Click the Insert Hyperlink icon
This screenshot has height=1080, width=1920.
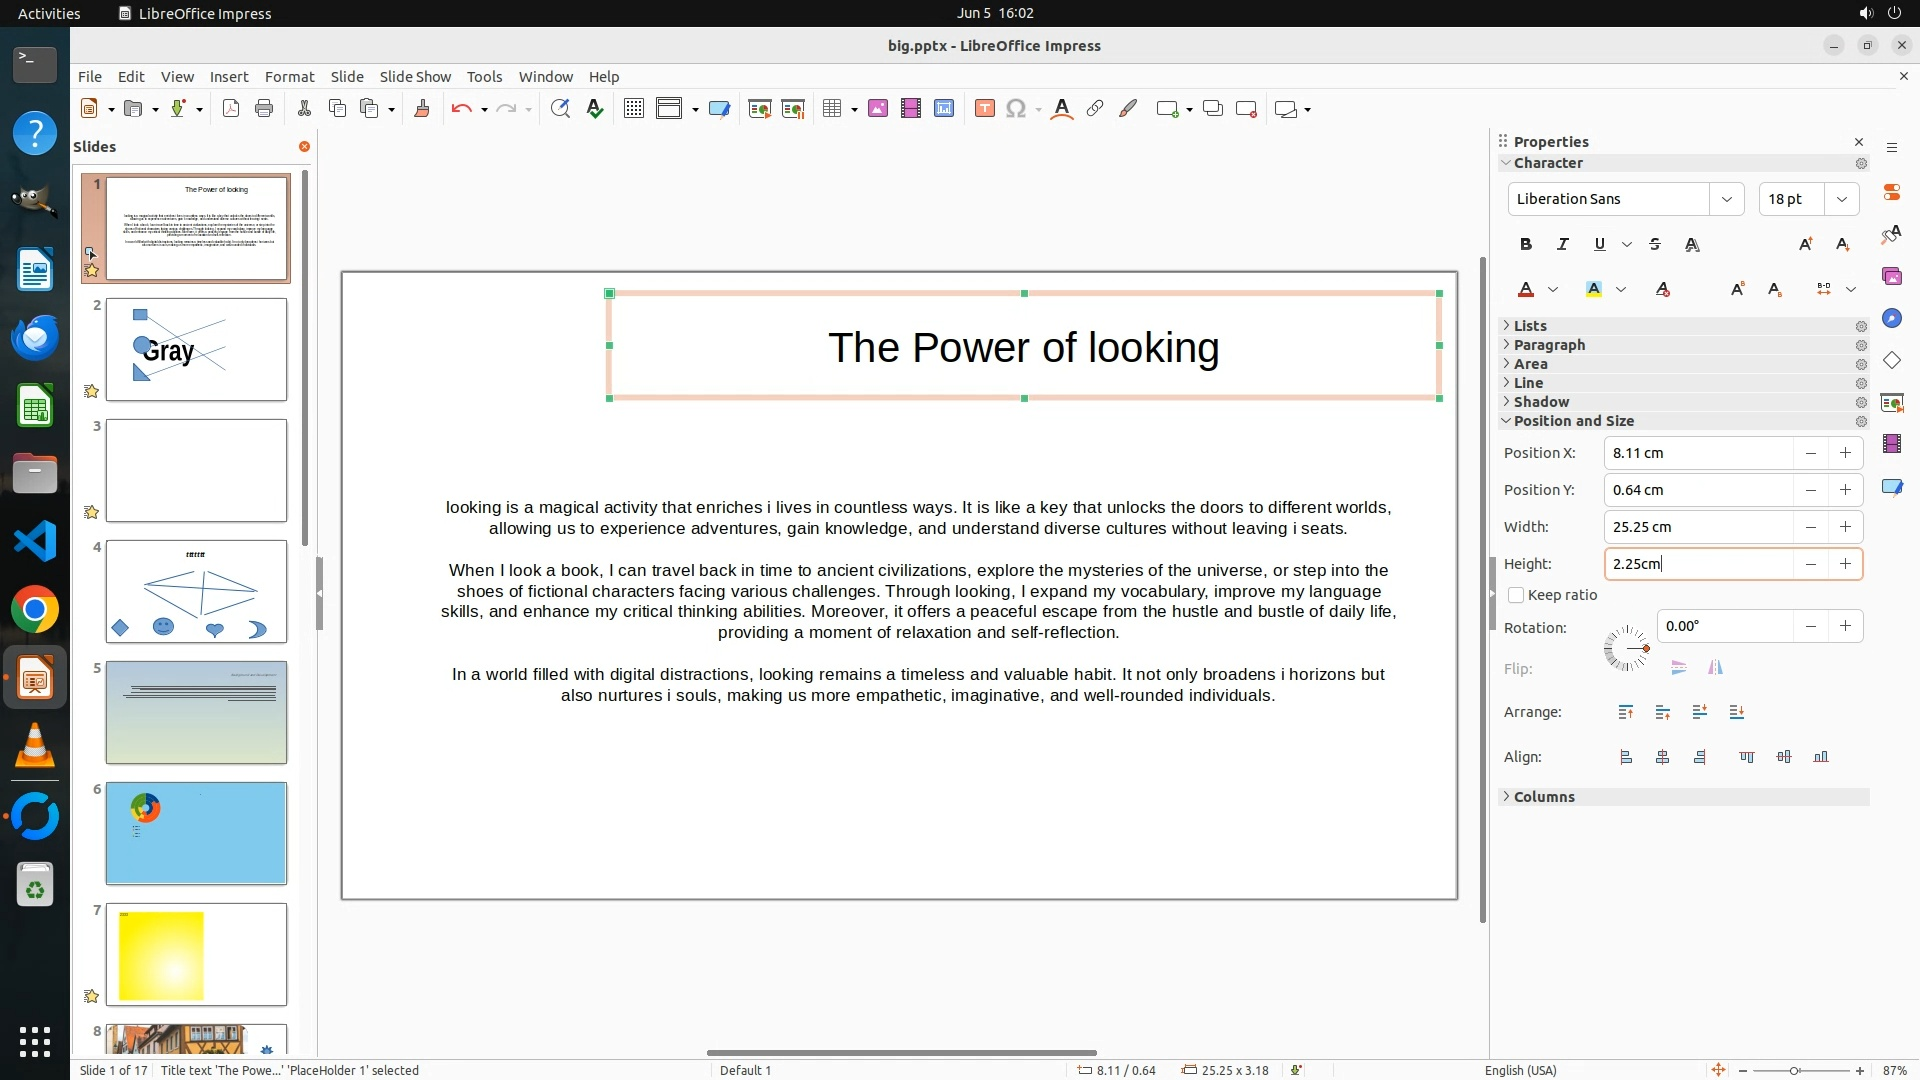(1095, 109)
